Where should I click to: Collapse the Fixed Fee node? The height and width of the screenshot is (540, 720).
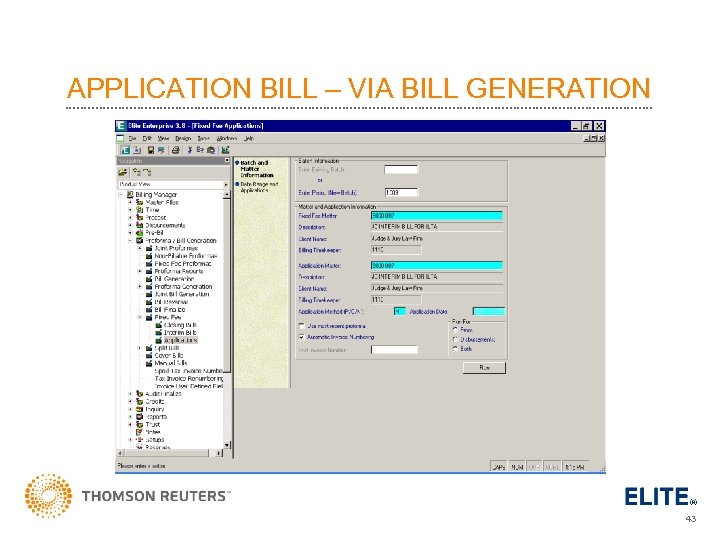[x=140, y=317]
